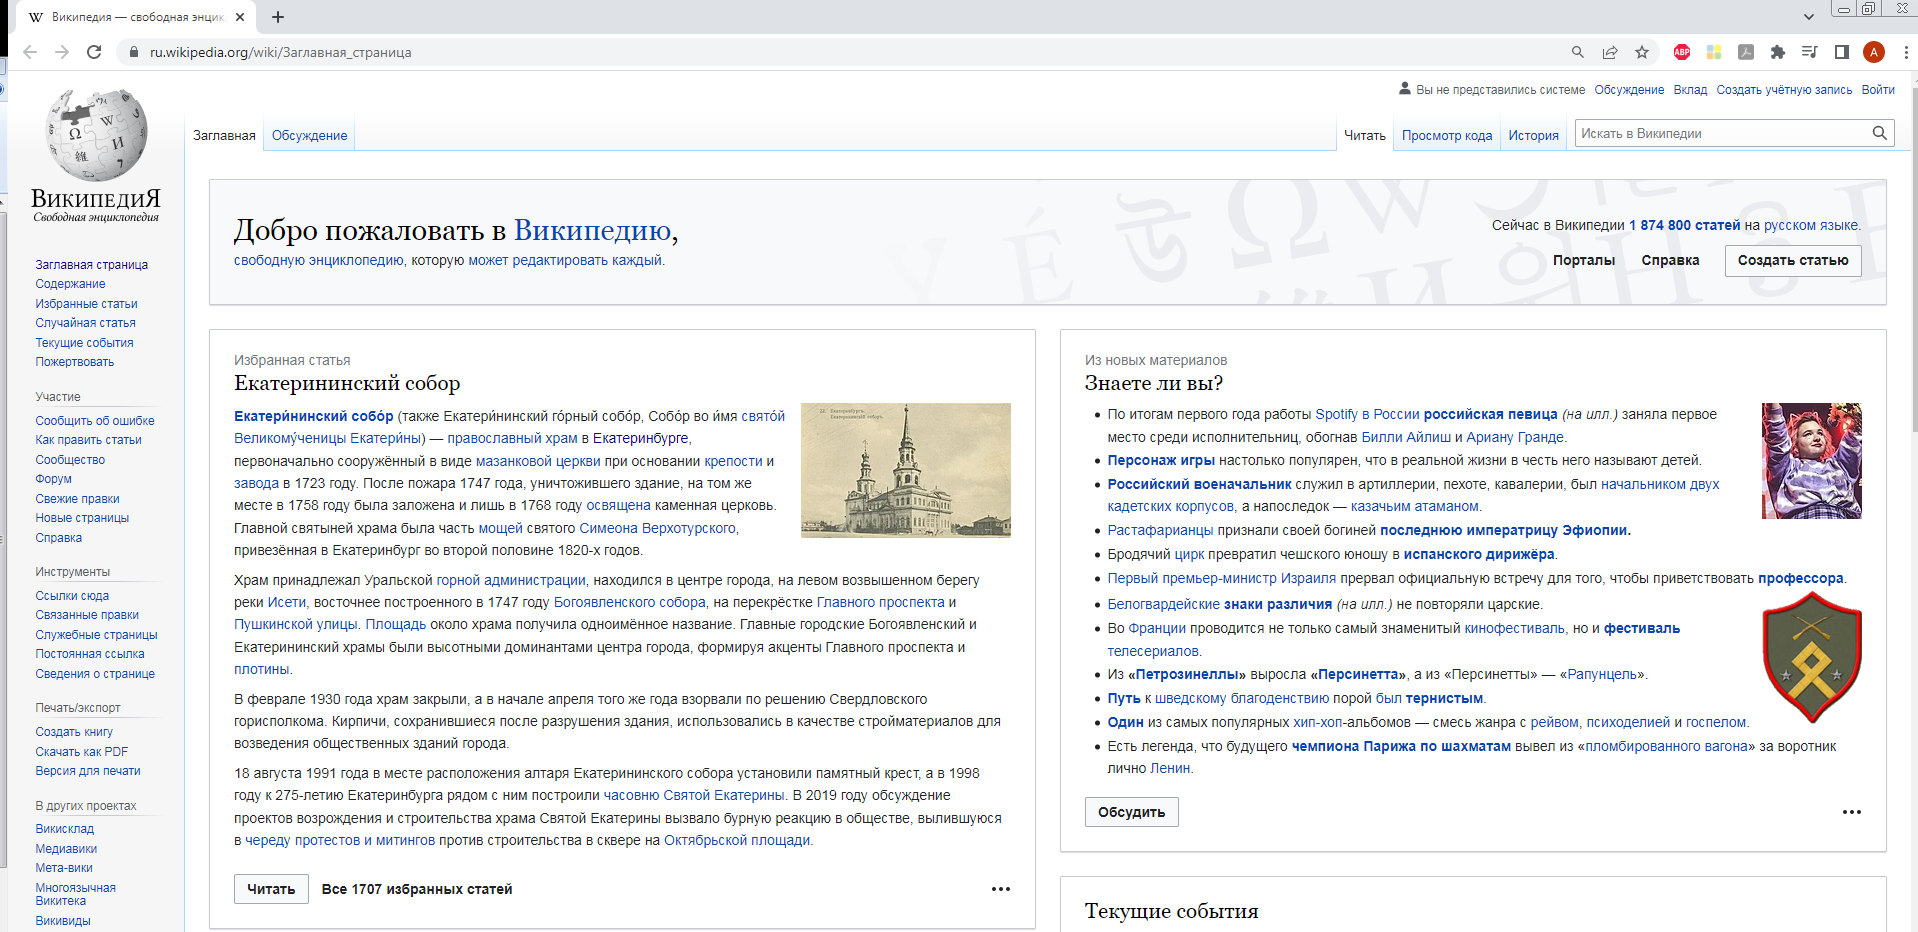Viewport: 1918px width, 932px height.
Task: Click the user silhouette icon near 'Вы не представились'
Action: coord(1405,89)
